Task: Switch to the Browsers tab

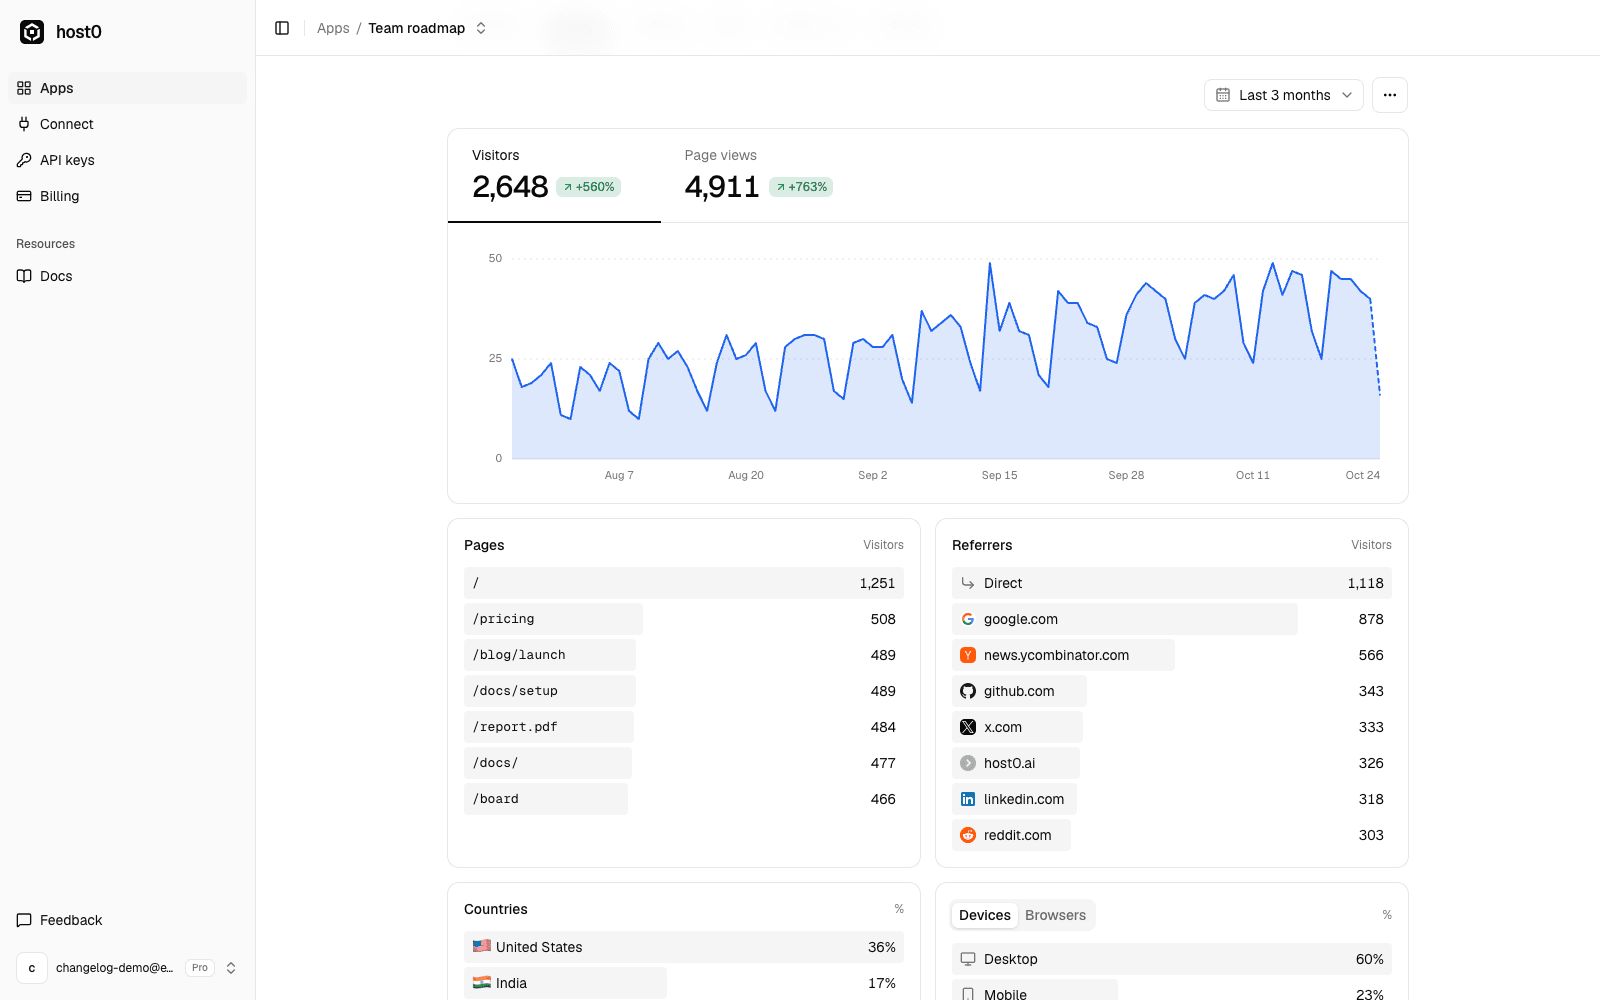Action: coord(1055,915)
